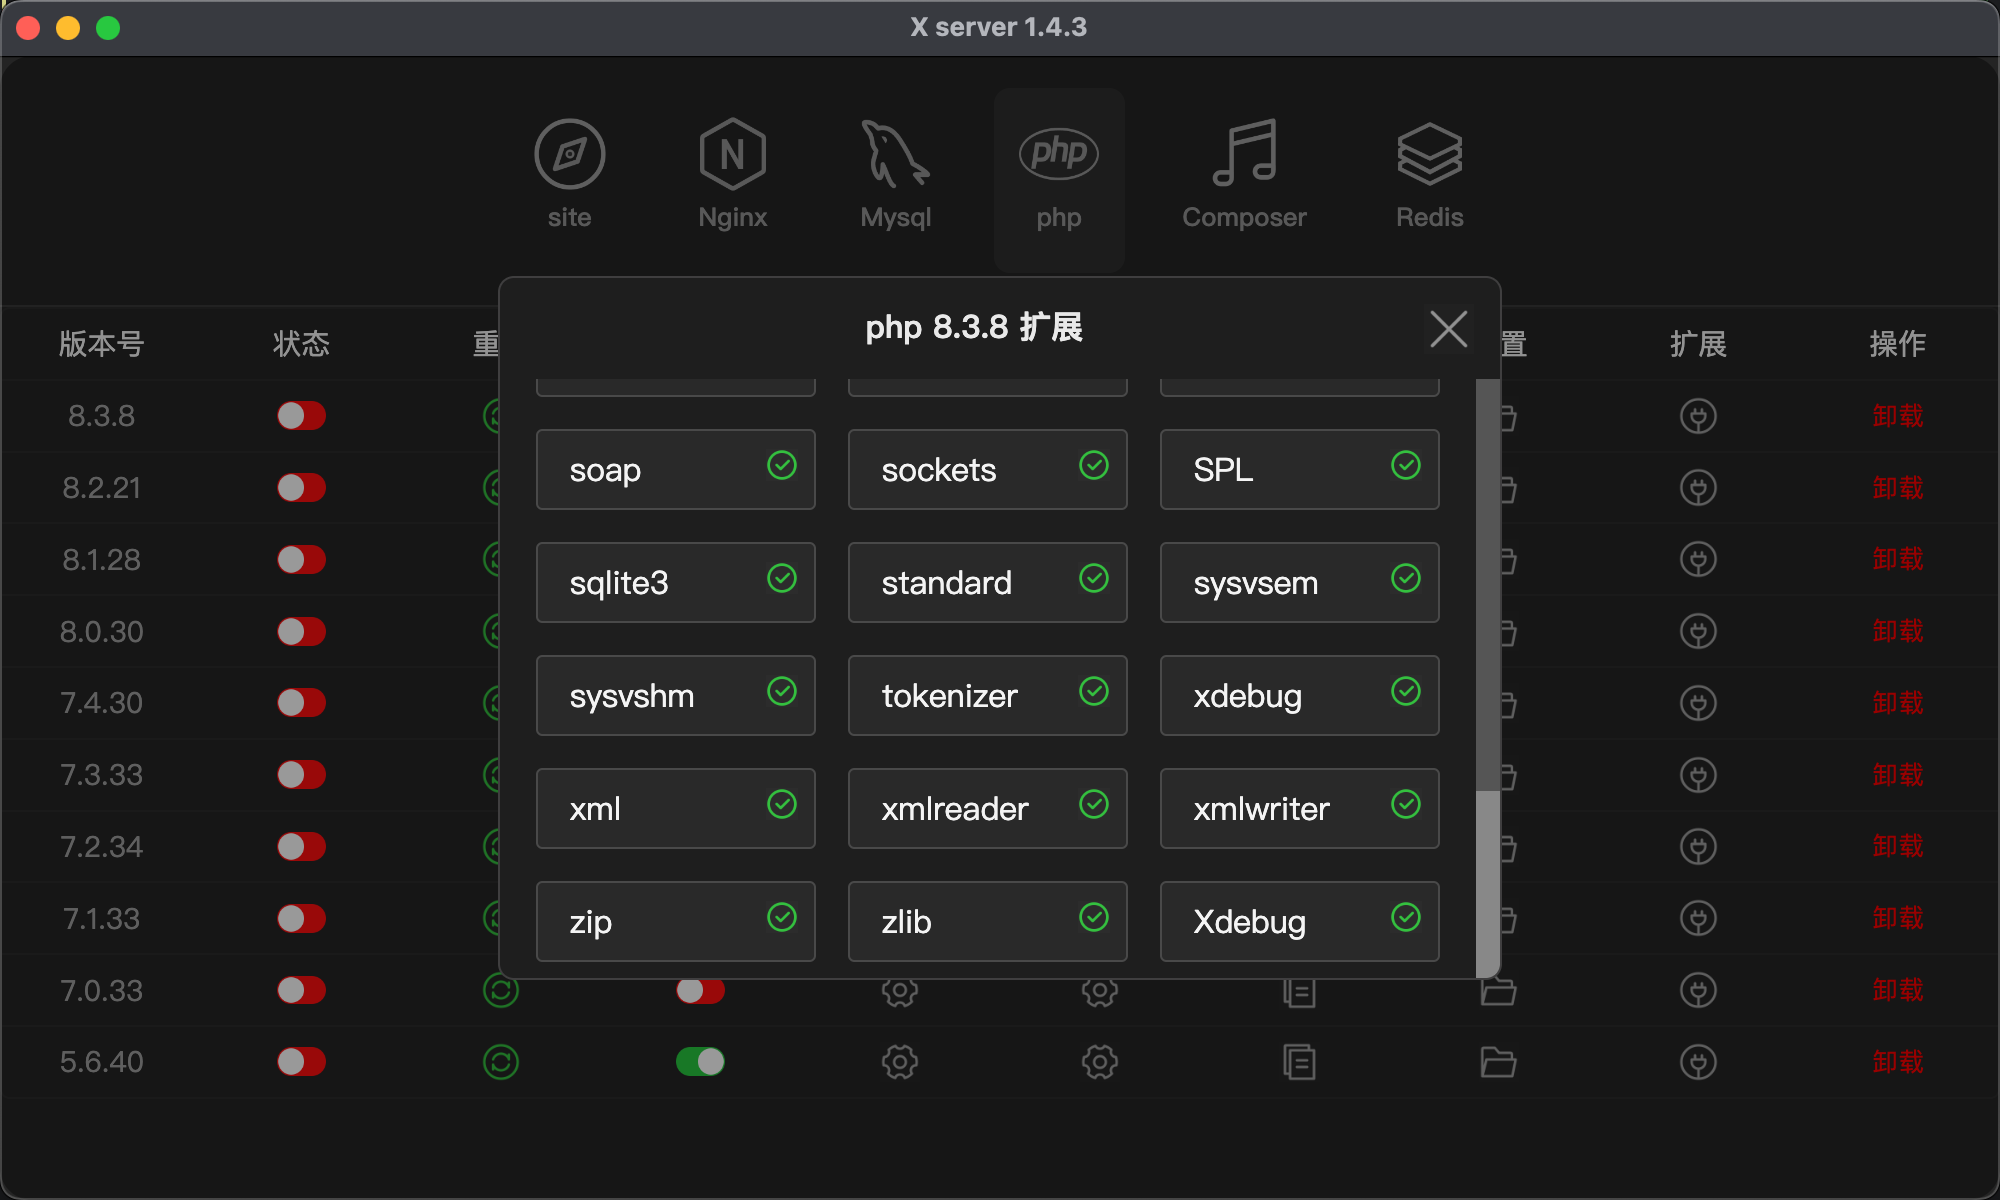Open extensions plug icon for PHP 7.2.34

tap(1698, 847)
